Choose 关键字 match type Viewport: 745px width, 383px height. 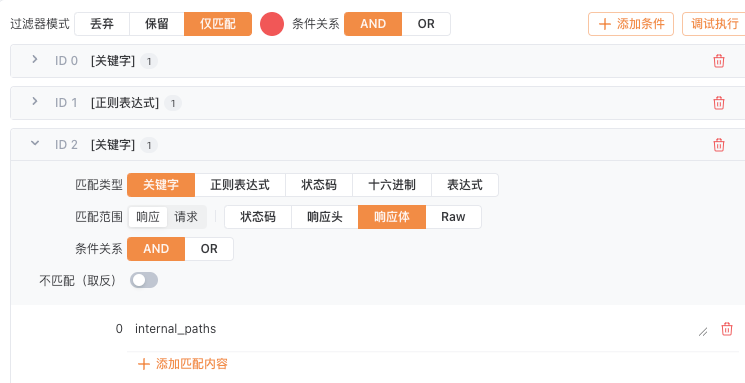161,185
